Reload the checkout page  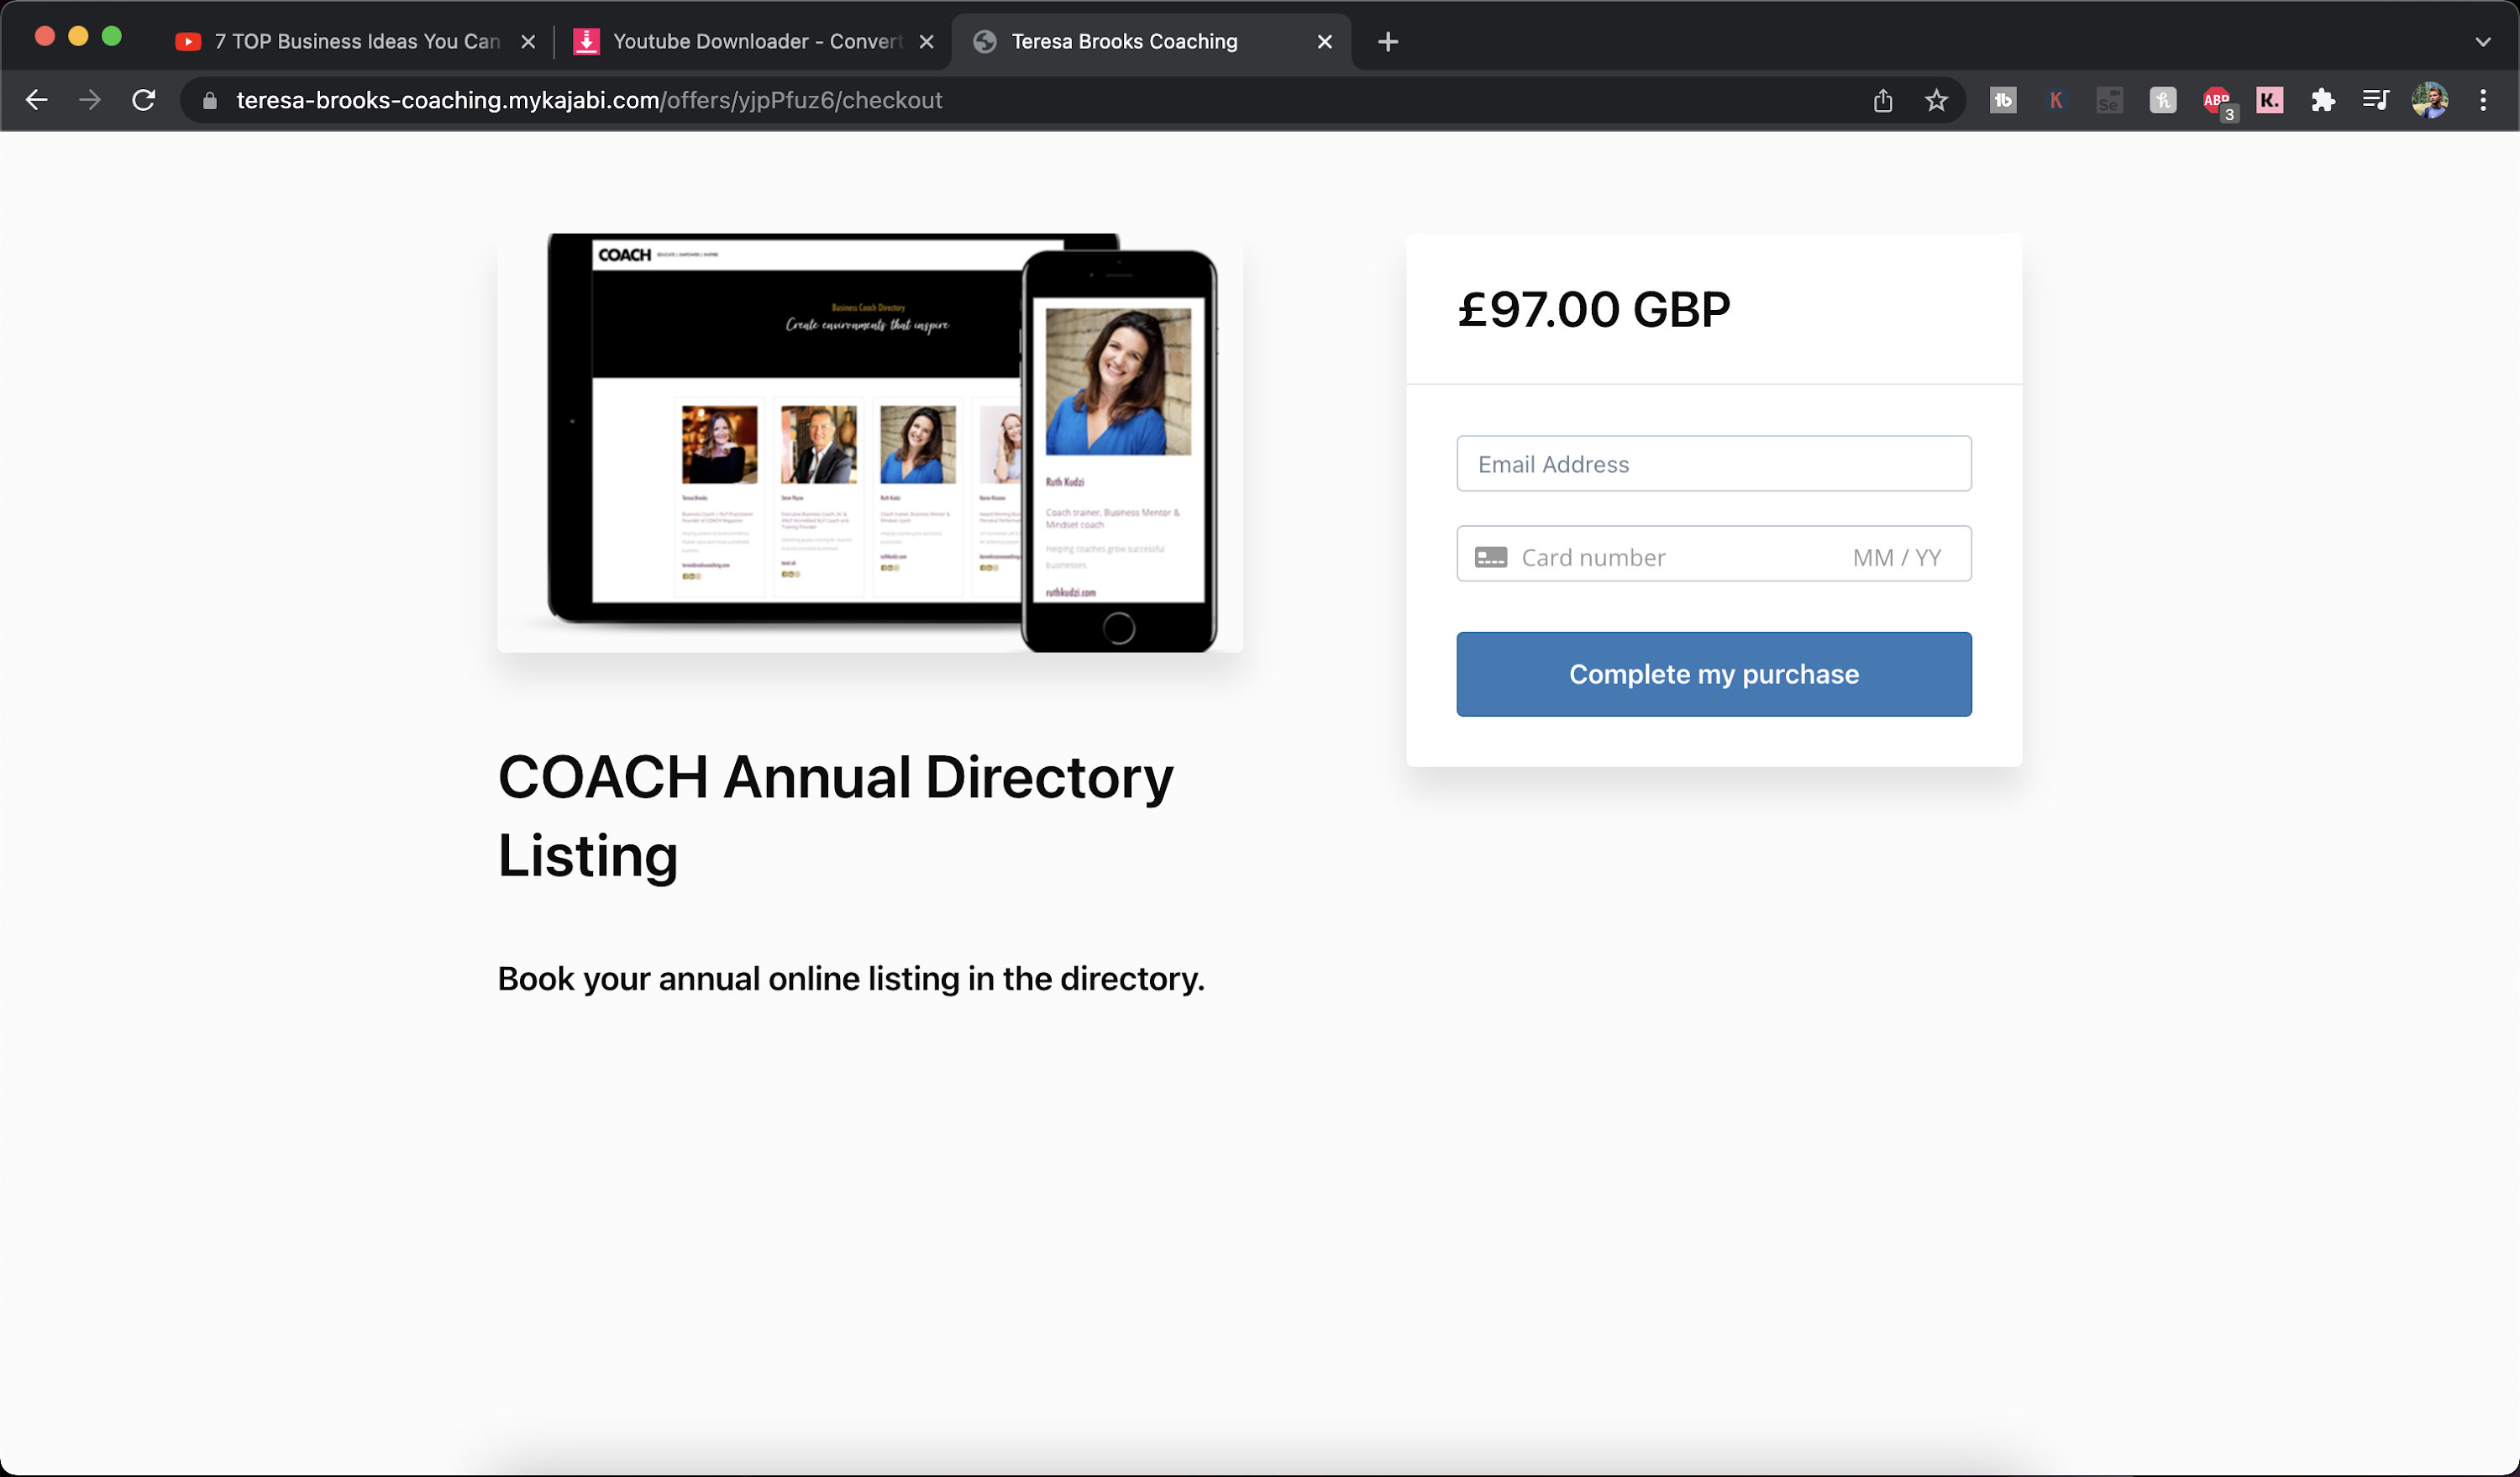[x=144, y=100]
